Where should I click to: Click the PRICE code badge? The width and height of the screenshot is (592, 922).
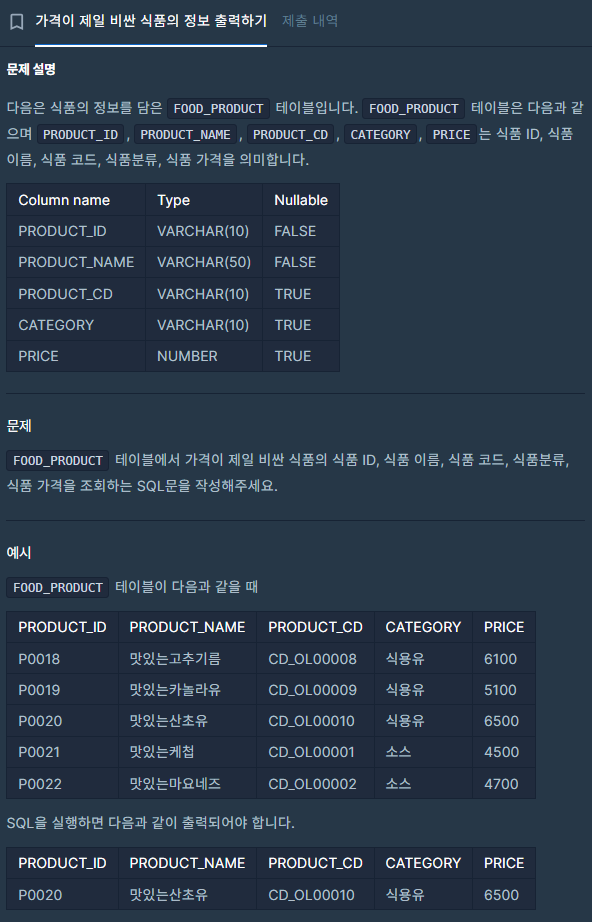click(x=451, y=134)
